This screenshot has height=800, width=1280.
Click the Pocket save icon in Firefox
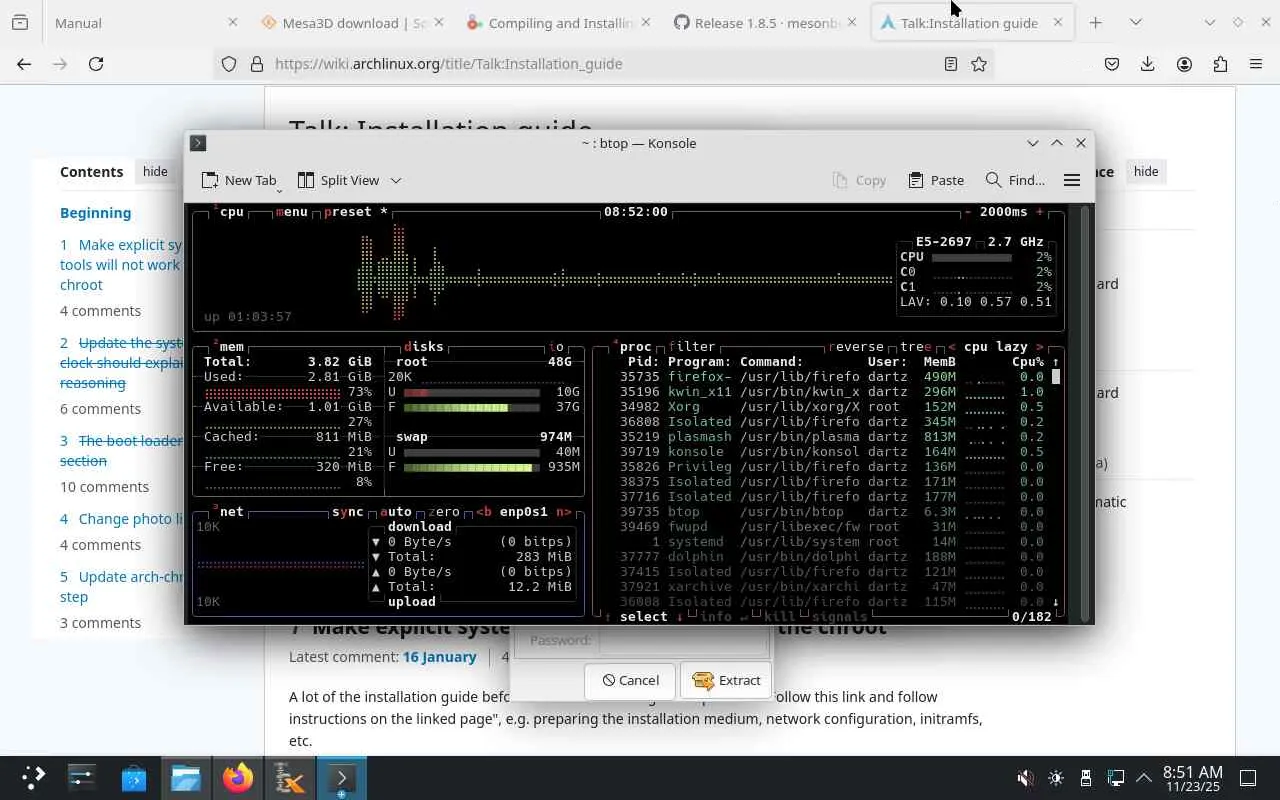pyautogui.click(x=1111, y=64)
